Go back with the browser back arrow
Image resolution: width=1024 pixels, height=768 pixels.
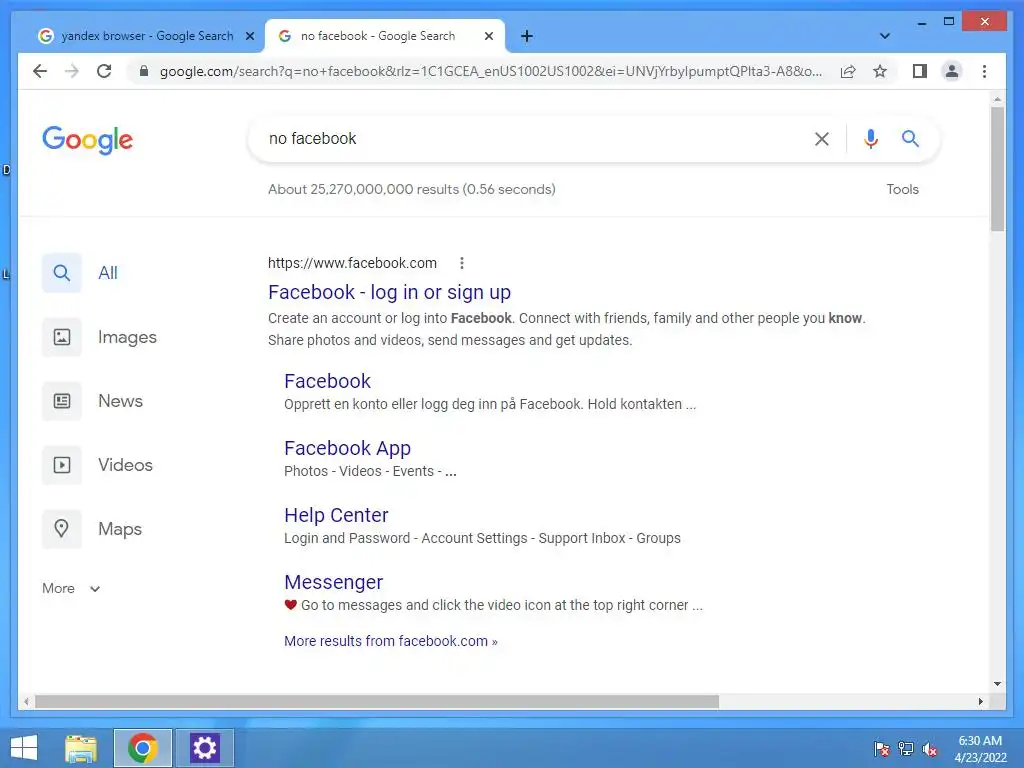[x=40, y=71]
